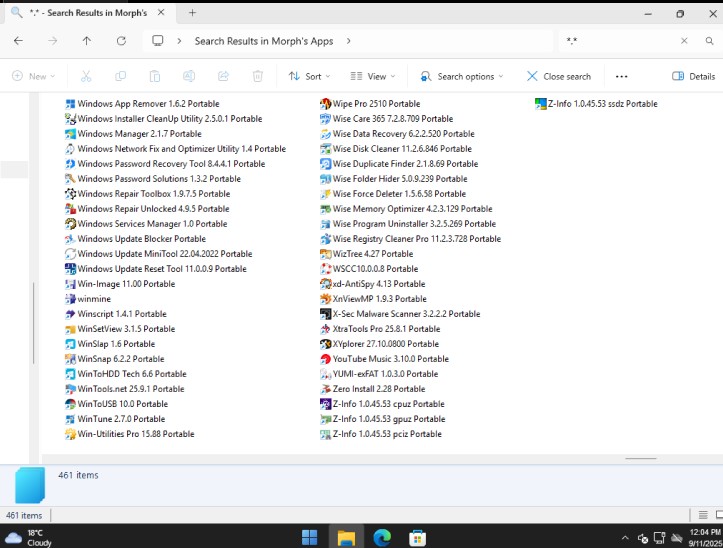Select the Z-Info cpuz Portable icon
This screenshot has height=548, width=723.
point(326,404)
